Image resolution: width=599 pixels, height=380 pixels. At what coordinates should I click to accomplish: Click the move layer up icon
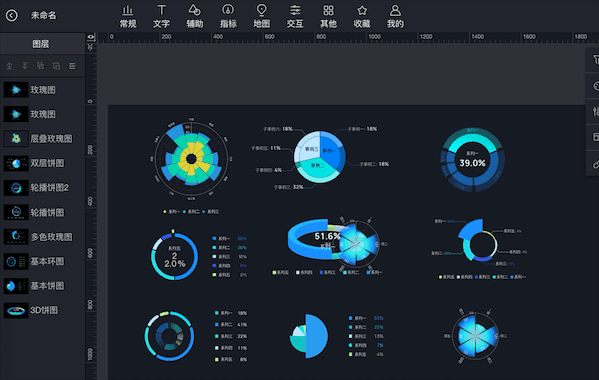(10, 66)
